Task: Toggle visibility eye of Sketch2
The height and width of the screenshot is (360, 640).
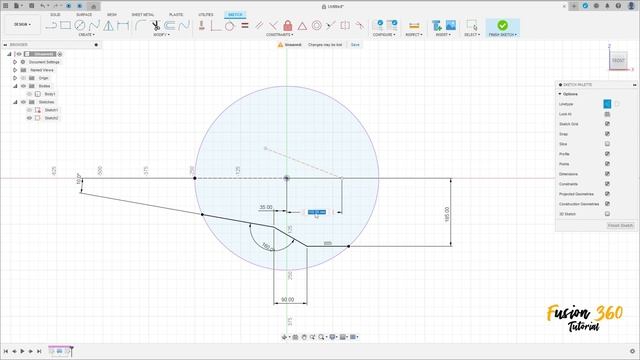Action: [x=29, y=118]
